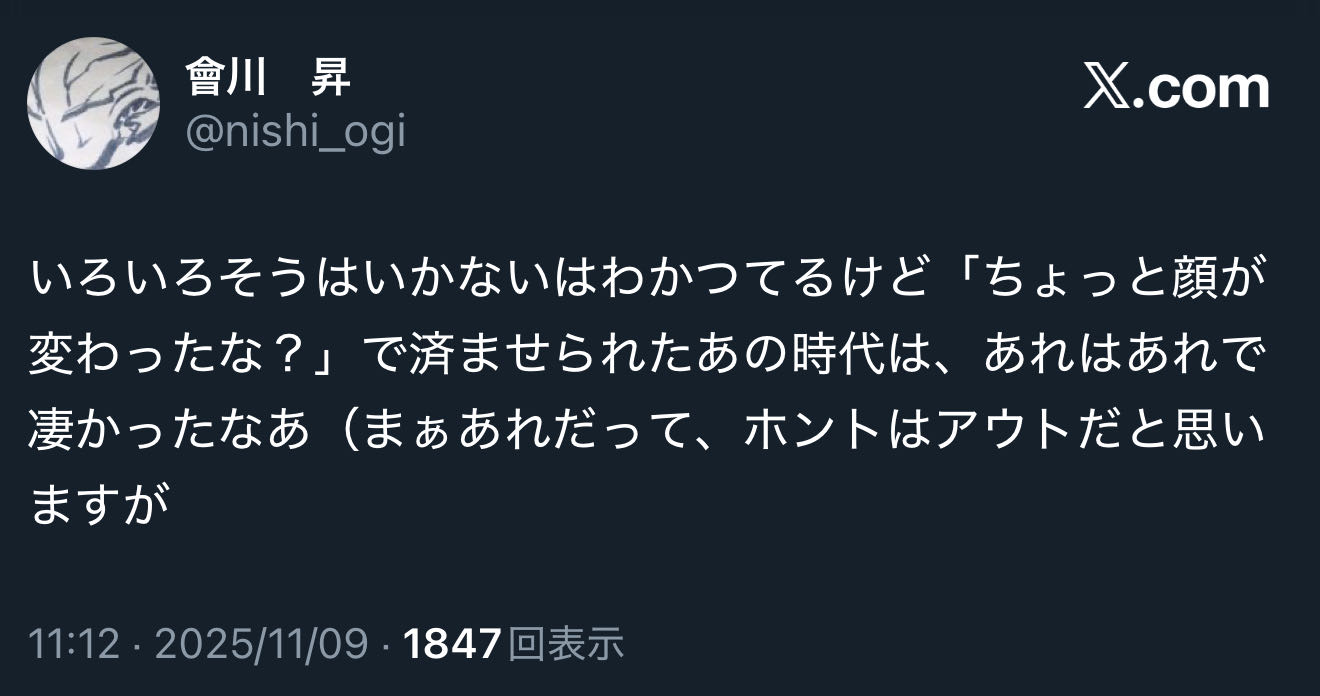Click the kanji 昇 in the display name
The image size is (1320, 696).
coord(331,78)
